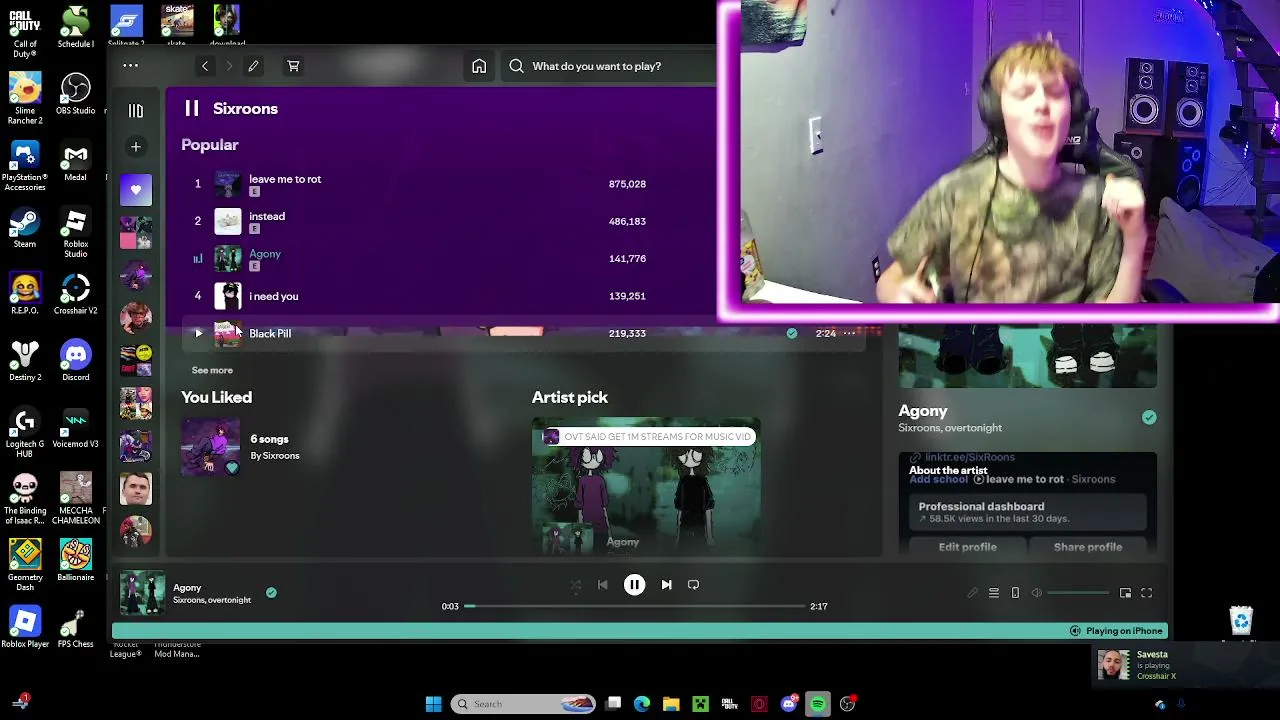Click the Windows taskbar search box
The width and height of the screenshot is (1280, 720).
525,704
